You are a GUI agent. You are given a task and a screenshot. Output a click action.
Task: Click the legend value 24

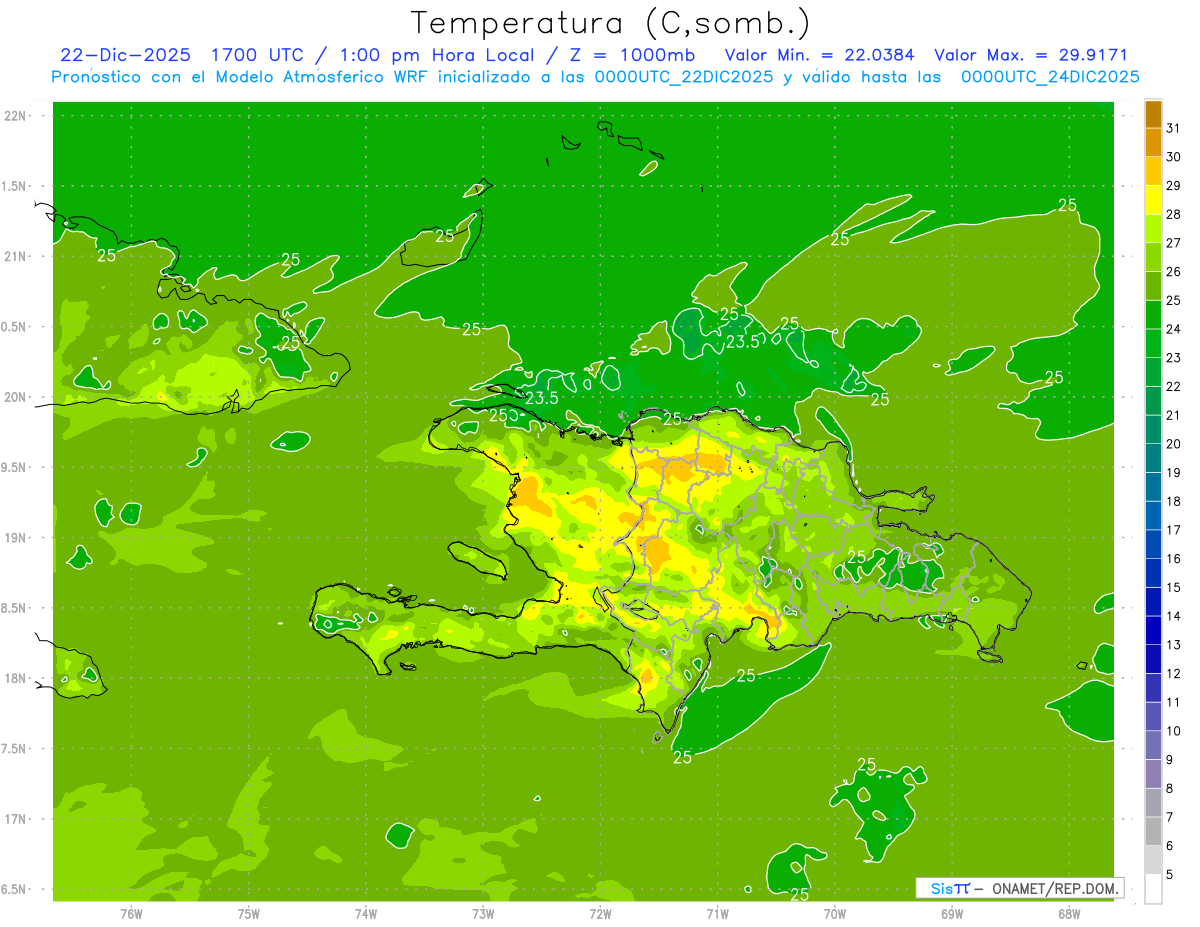[x=1174, y=329]
